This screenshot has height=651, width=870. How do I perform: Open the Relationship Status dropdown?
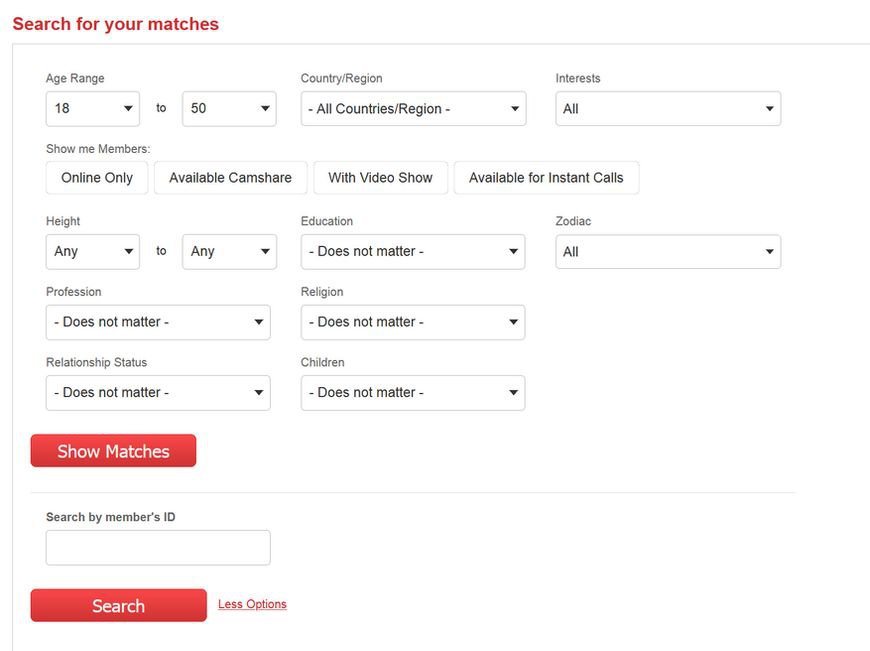point(158,393)
